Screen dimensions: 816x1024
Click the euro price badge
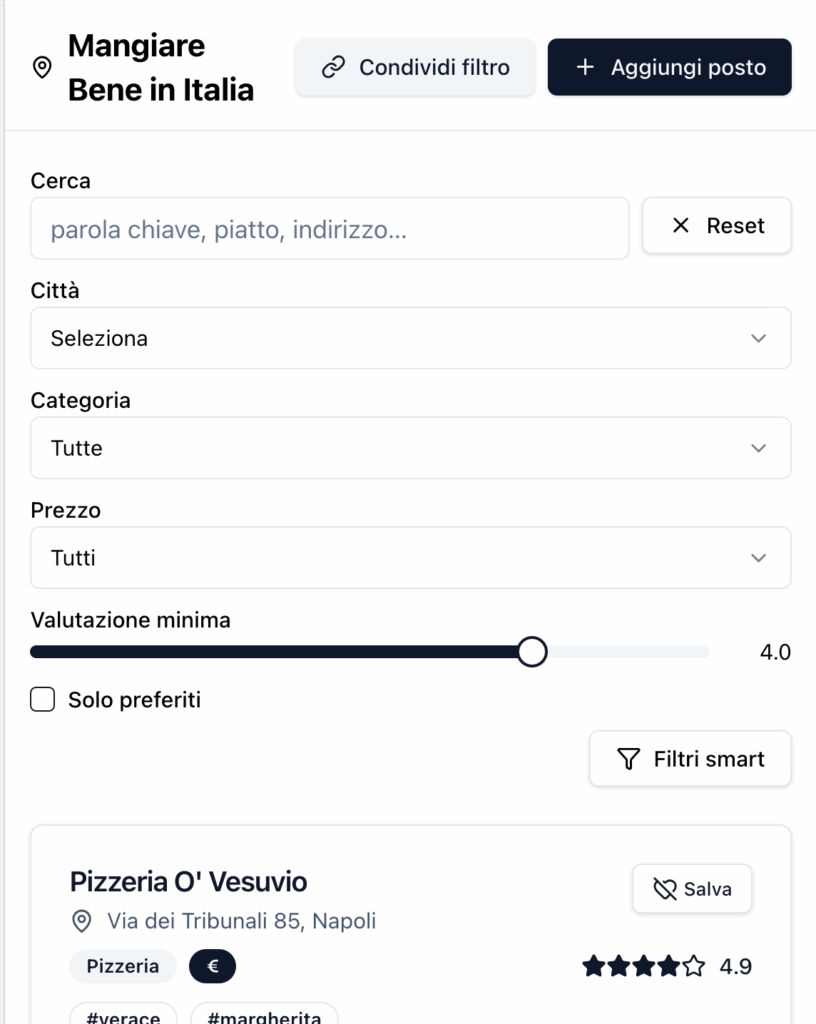pyautogui.click(x=212, y=966)
